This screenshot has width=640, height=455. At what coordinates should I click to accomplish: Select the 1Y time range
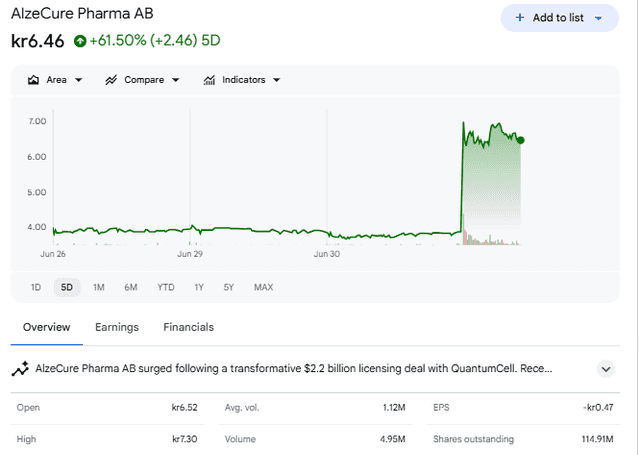(199, 287)
